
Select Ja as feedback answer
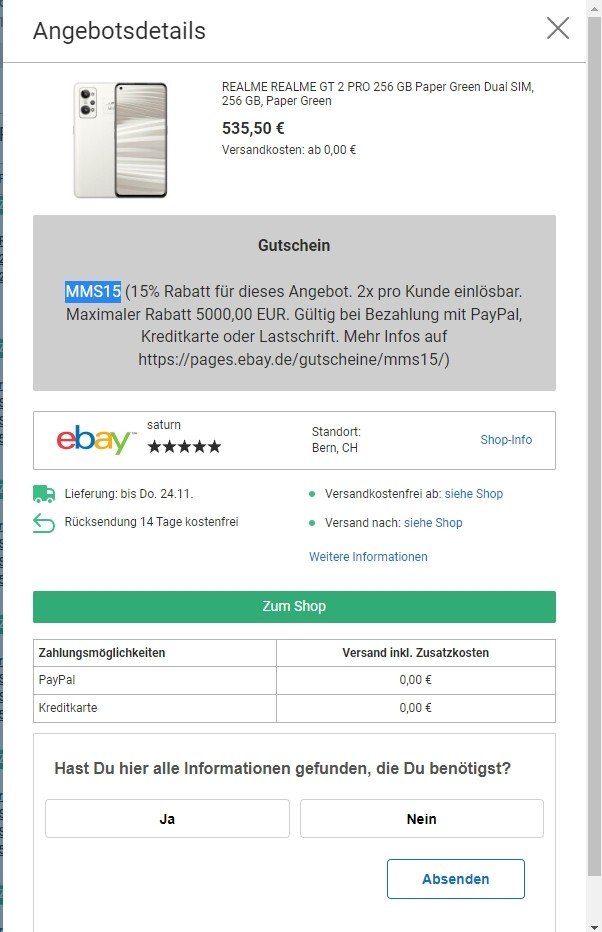pyautogui.click(x=167, y=818)
